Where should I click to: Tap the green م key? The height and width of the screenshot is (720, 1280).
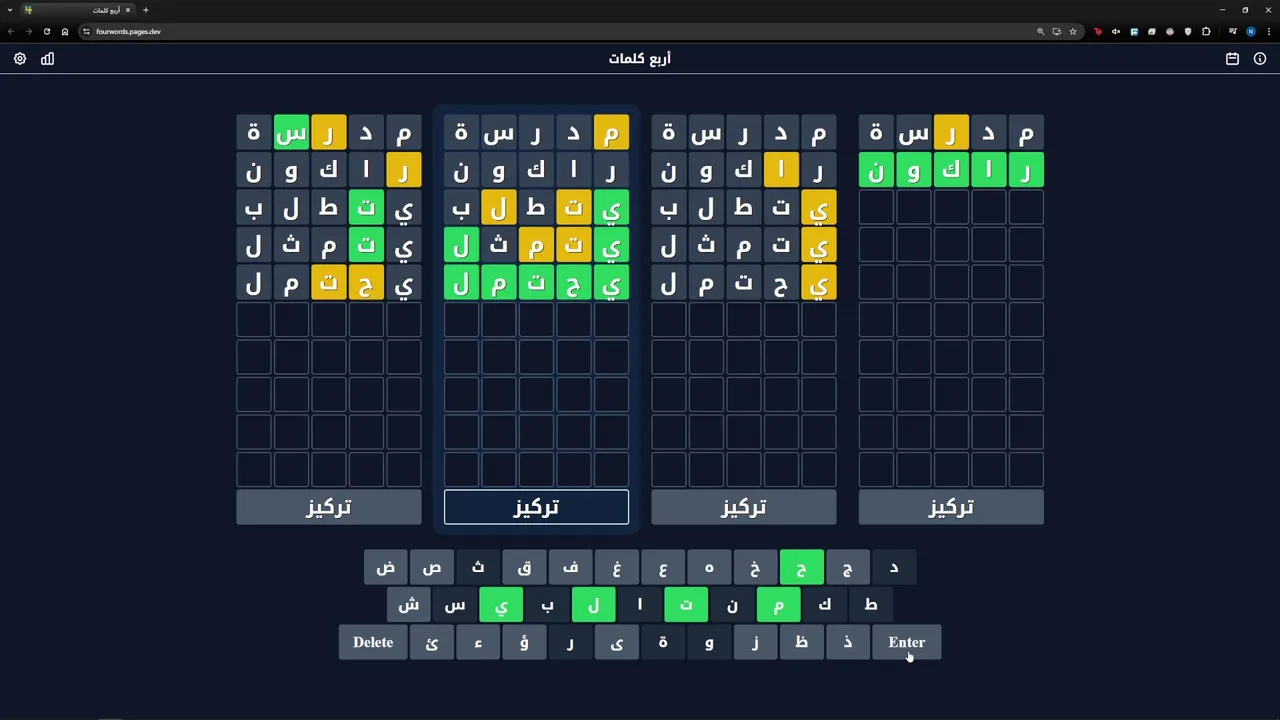[778, 604]
